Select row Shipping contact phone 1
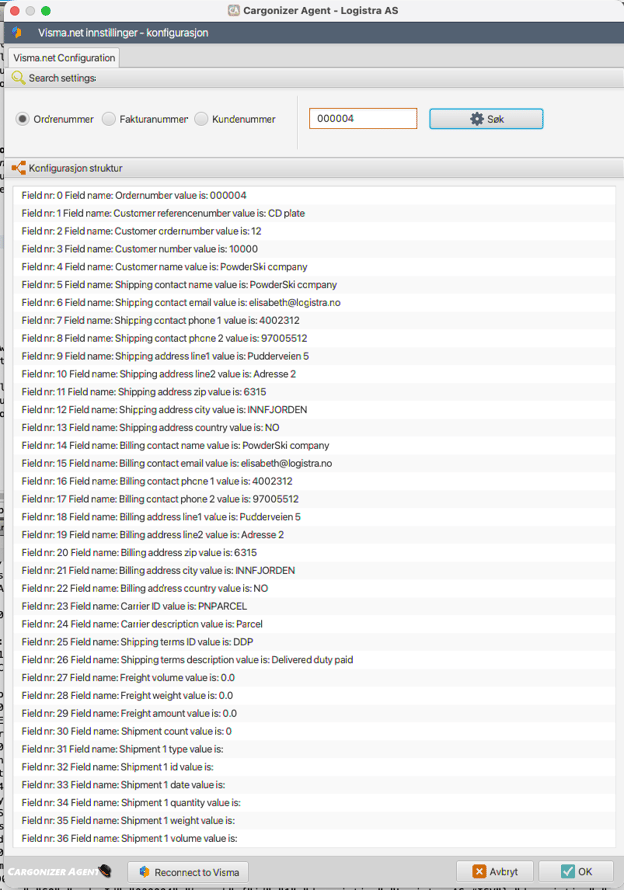 [x=314, y=321]
